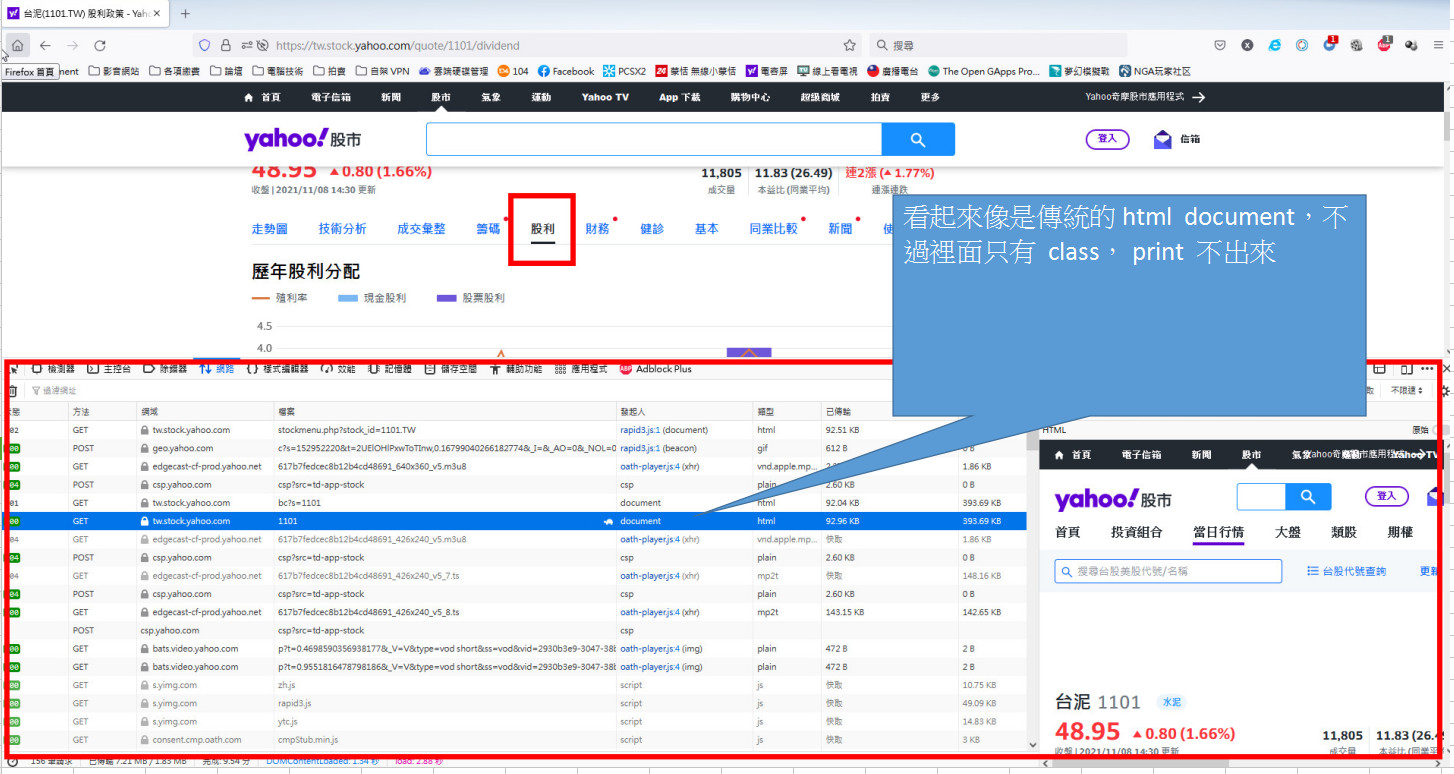Expand the 更多 menu in Yahoo nav
The height and width of the screenshot is (774, 1454).
pyautogui.click(x=930, y=97)
